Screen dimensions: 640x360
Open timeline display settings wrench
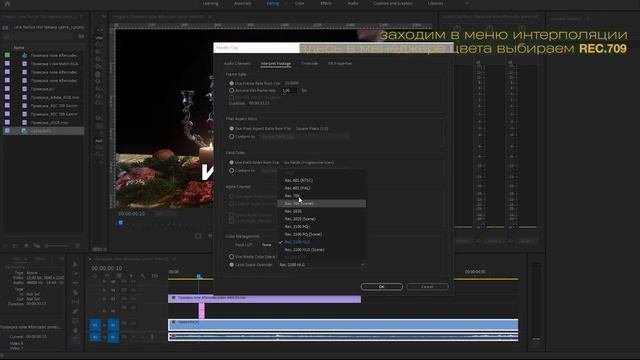pyautogui.click(x=143, y=276)
